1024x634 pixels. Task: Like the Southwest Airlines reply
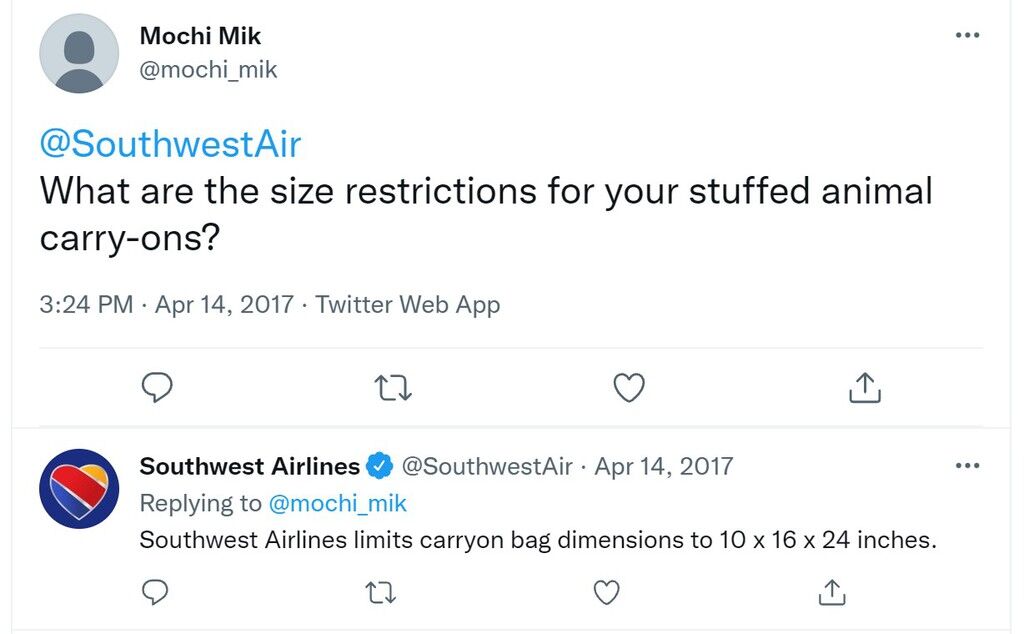[x=606, y=592]
